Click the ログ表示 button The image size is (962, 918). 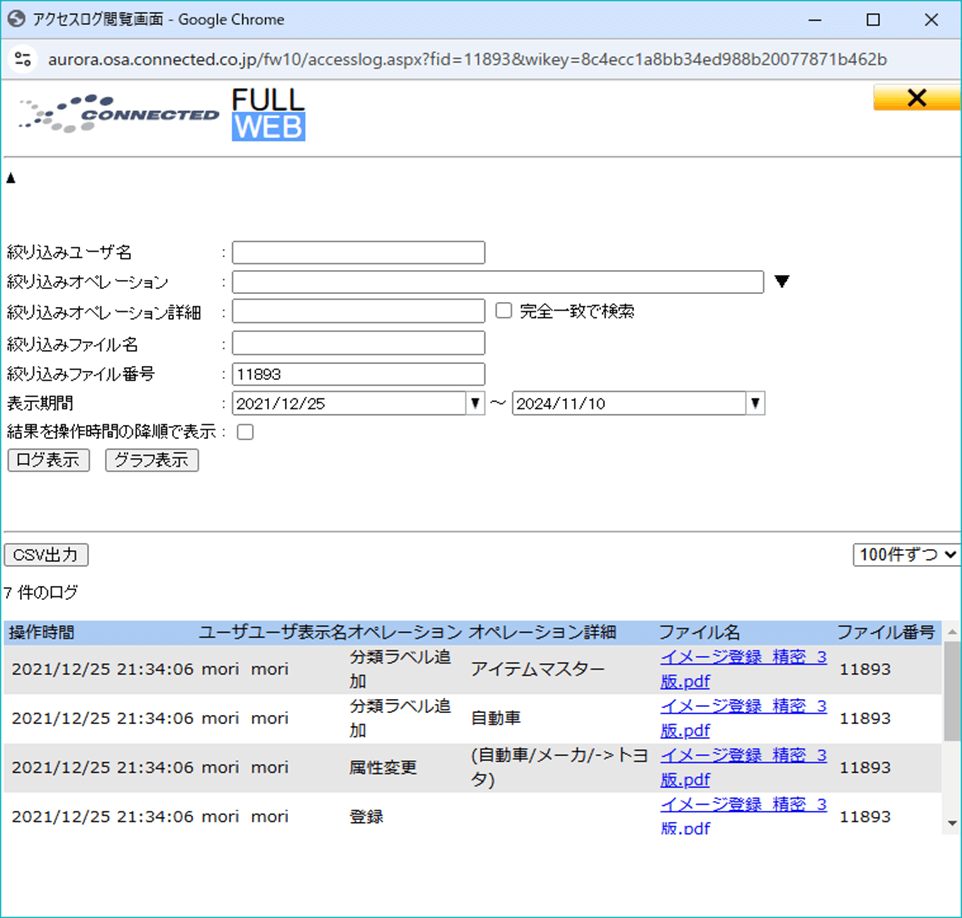47,460
